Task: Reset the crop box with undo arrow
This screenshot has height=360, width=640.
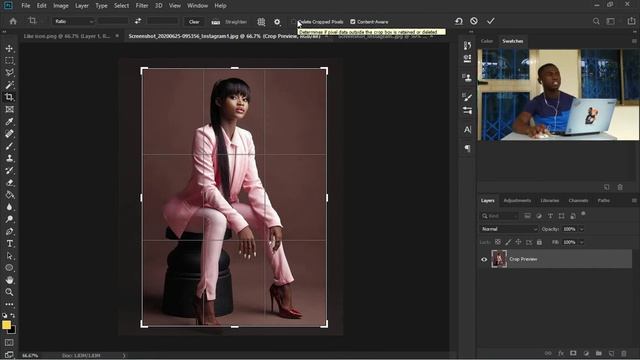Action: click(x=459, y=21)
